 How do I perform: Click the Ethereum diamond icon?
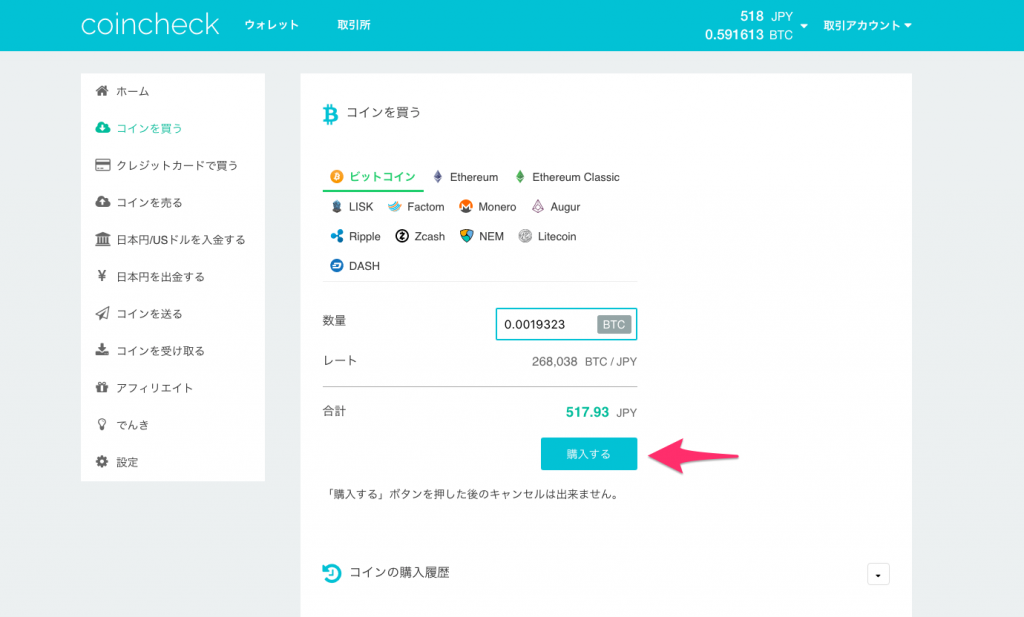[438, 177]
